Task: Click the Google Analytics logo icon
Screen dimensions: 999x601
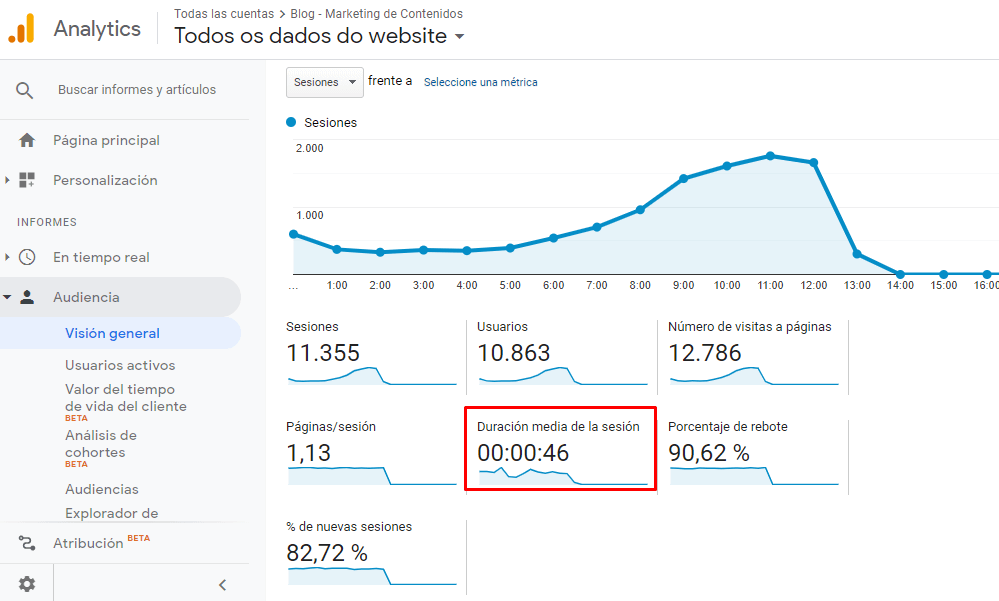Action: click(x=21, y=28)
